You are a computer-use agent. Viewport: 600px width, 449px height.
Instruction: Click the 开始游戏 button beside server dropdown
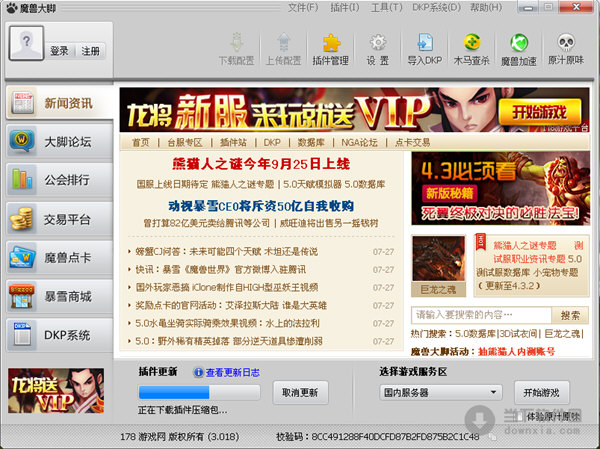pyautogui.click(x=541, y=392)
